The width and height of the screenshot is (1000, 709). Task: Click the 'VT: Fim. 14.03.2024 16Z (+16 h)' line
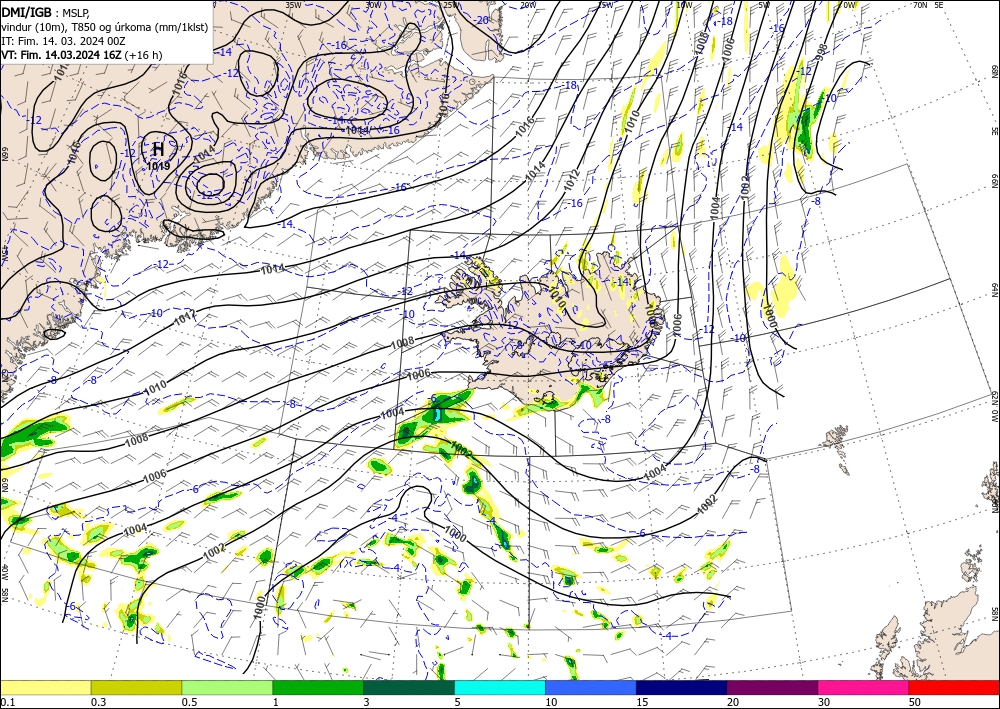point(82,55)
